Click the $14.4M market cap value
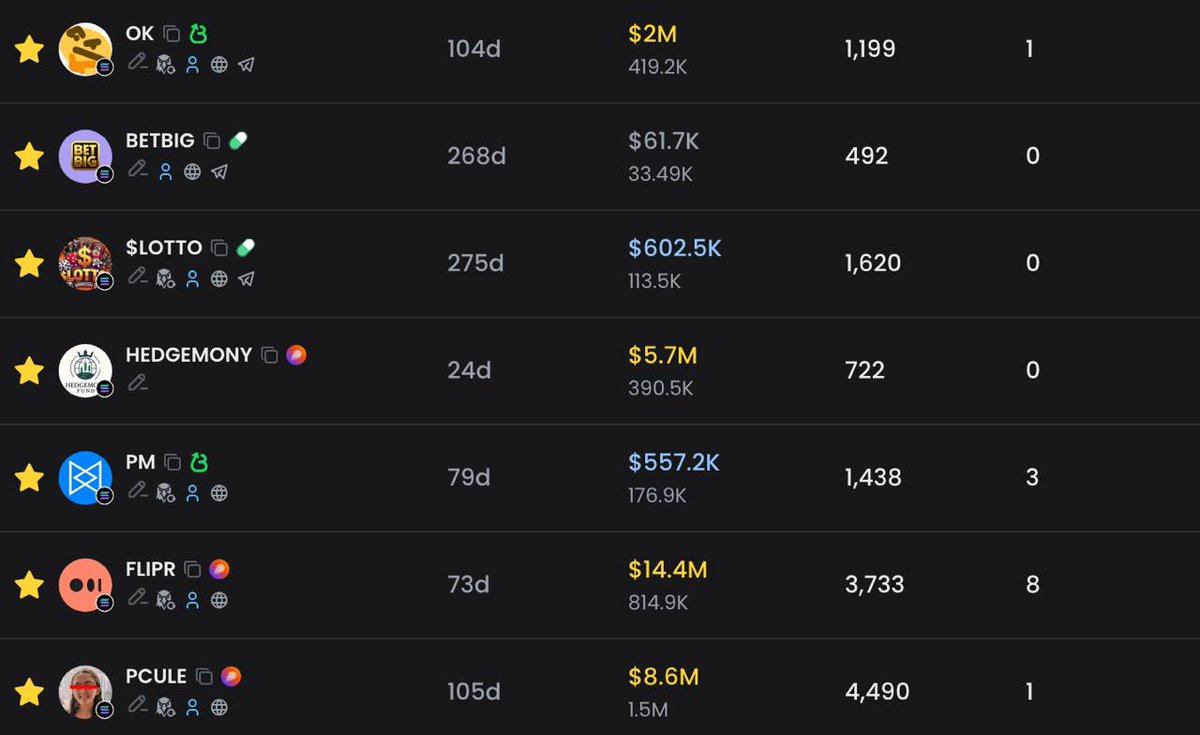 click(668, 570)
